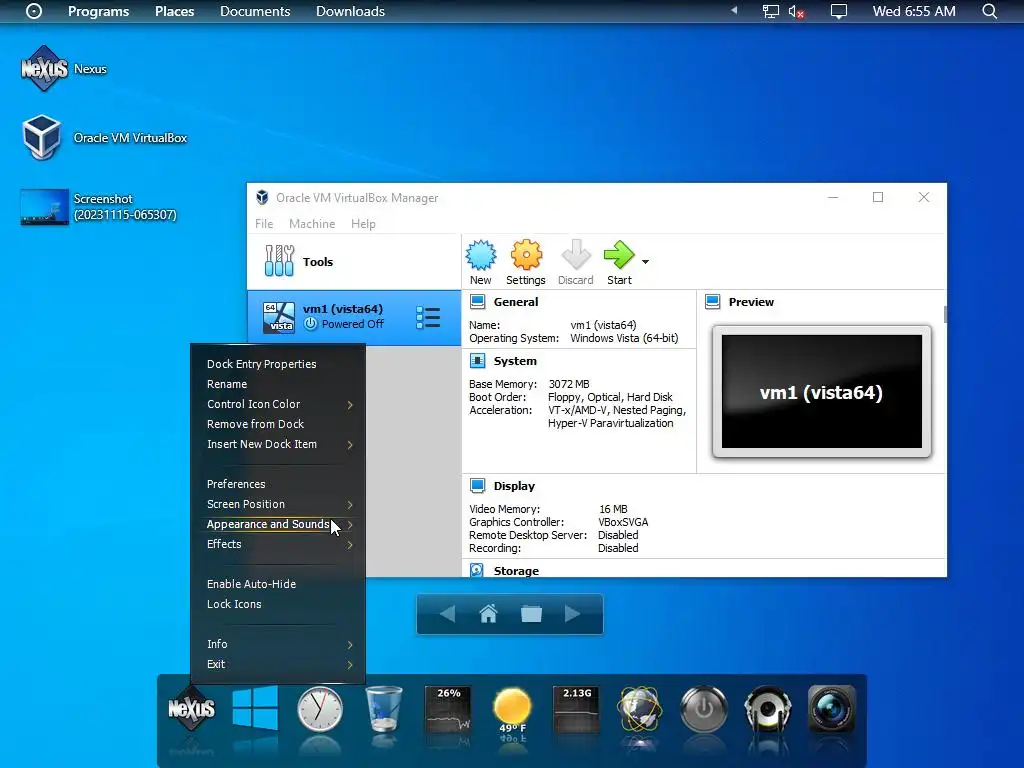Open Downloads on top bar
1024x768 pixels.
point(350,11)
